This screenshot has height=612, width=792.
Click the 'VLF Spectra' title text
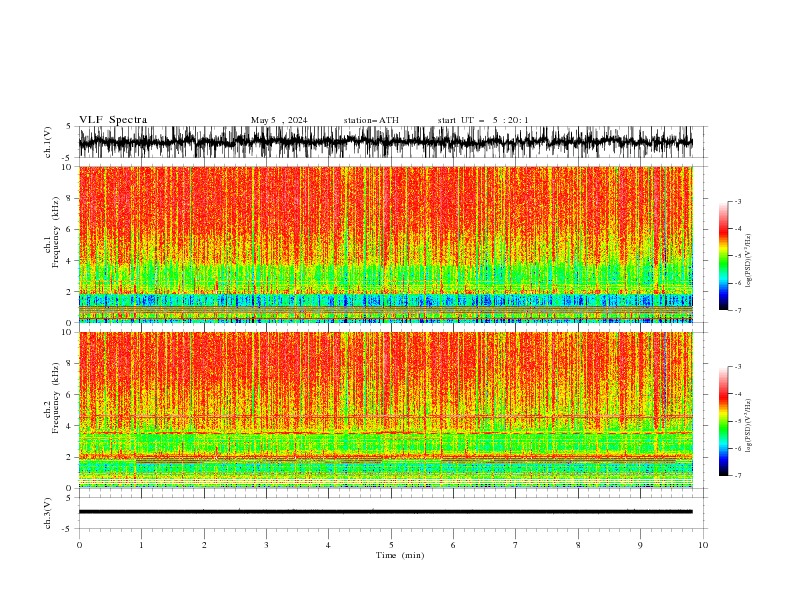(x=113, y=120)
